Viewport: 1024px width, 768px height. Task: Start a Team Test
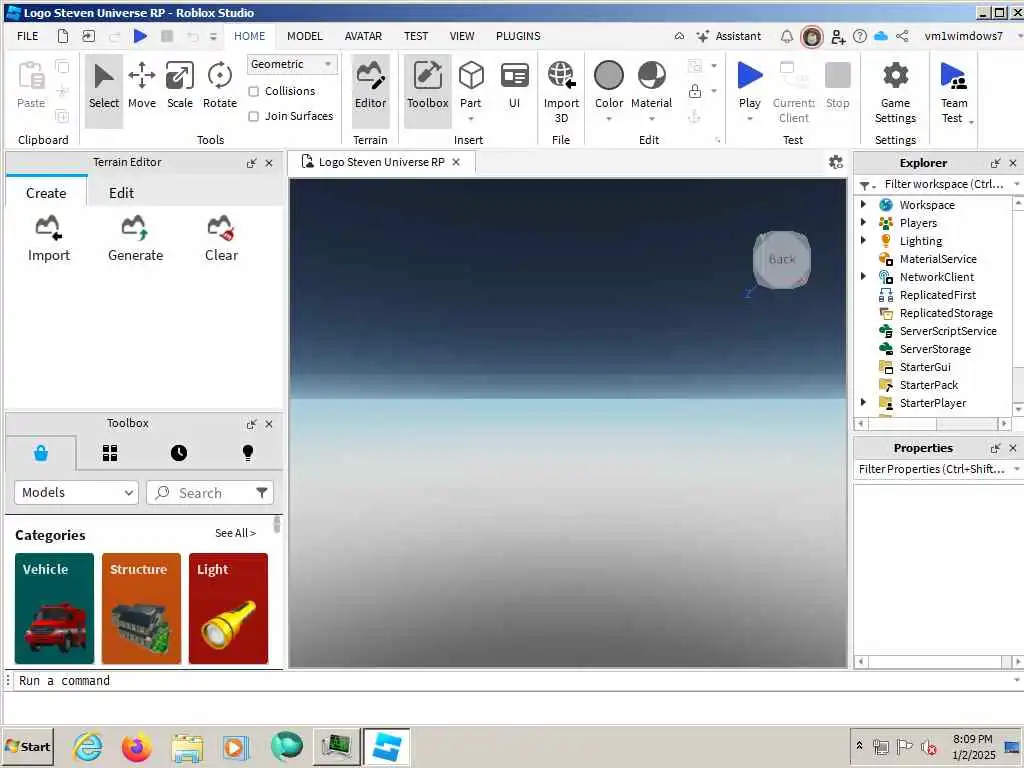pyautogui.click(x=953, y=91)
